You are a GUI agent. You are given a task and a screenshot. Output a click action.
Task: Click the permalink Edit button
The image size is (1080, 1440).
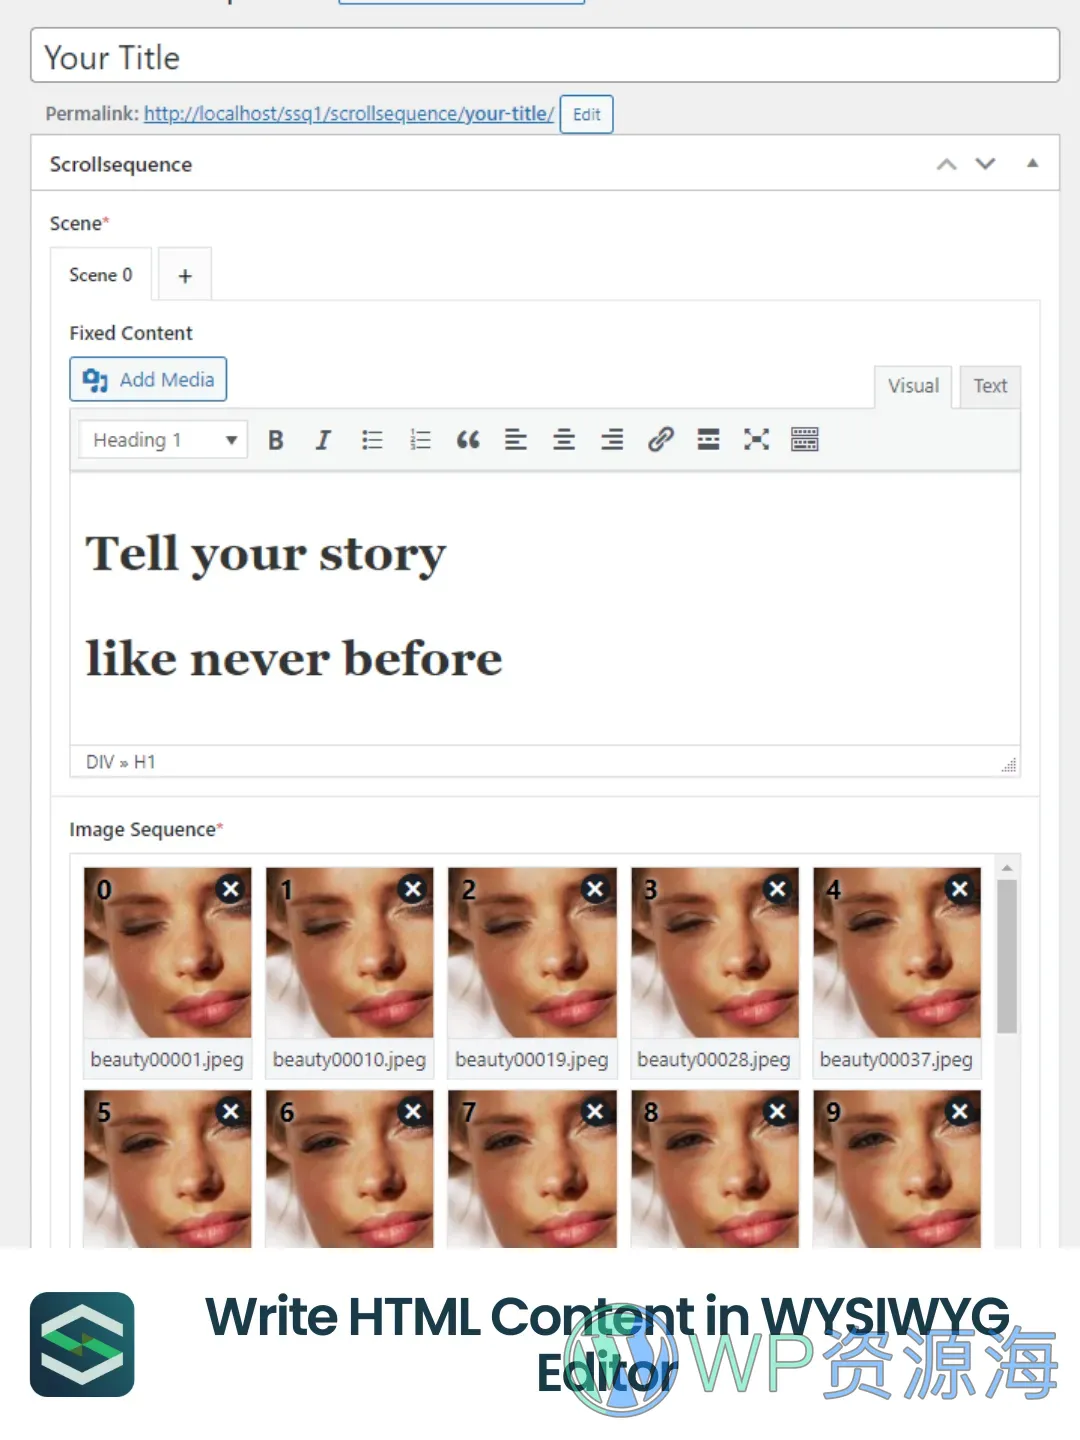(586, 114)
